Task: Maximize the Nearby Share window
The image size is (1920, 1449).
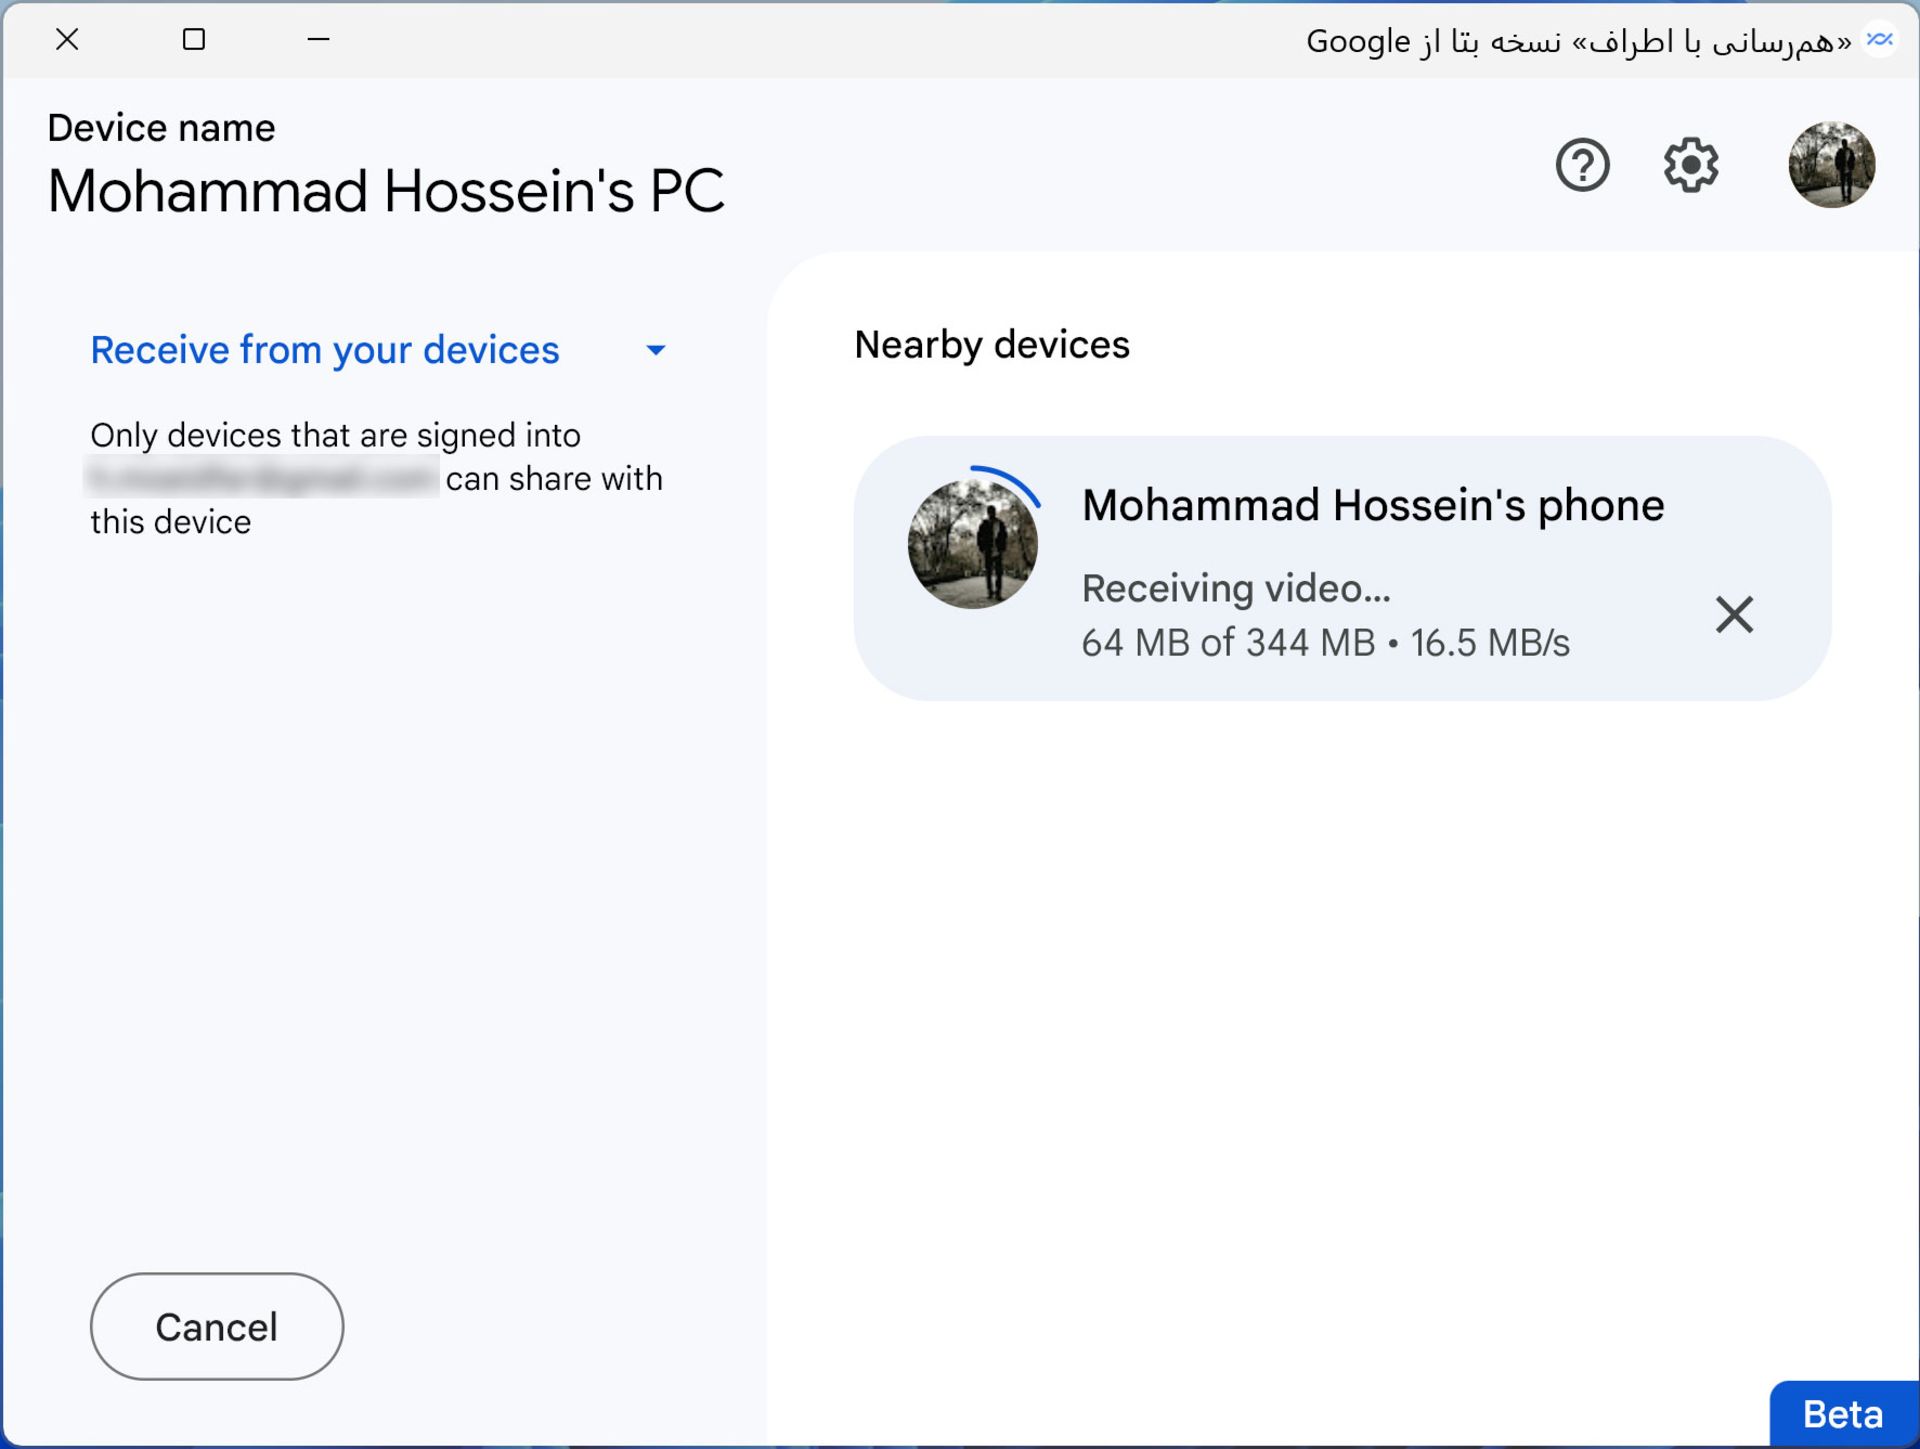Action: click(194, 39)
